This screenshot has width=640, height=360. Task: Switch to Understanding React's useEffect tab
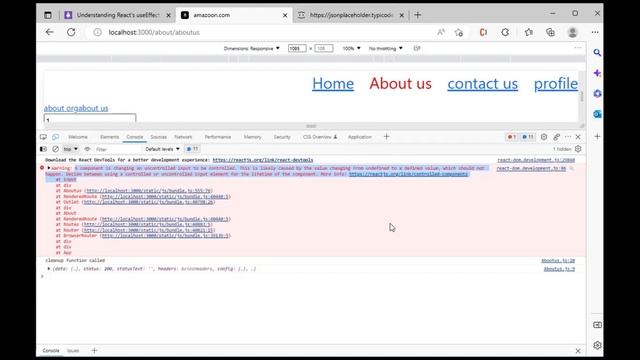coord(118,15)
